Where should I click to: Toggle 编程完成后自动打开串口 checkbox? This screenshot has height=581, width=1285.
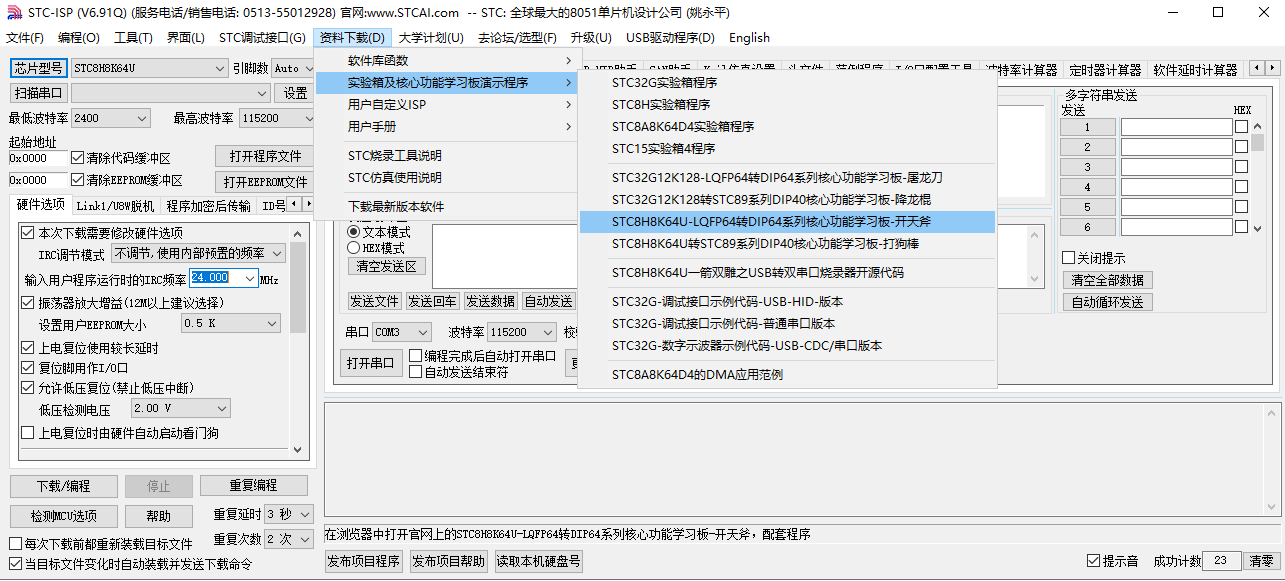pos(415,356)
